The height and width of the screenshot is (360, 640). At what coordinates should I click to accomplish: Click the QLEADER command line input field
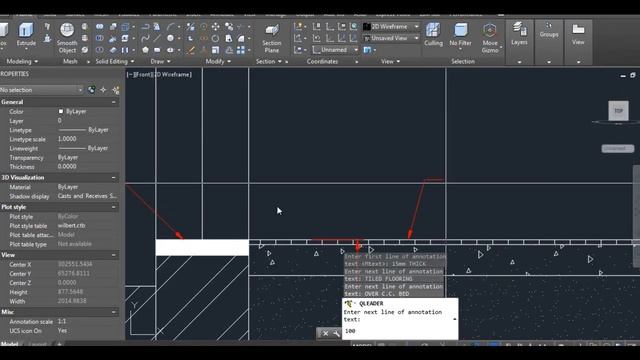click(400, 331)
